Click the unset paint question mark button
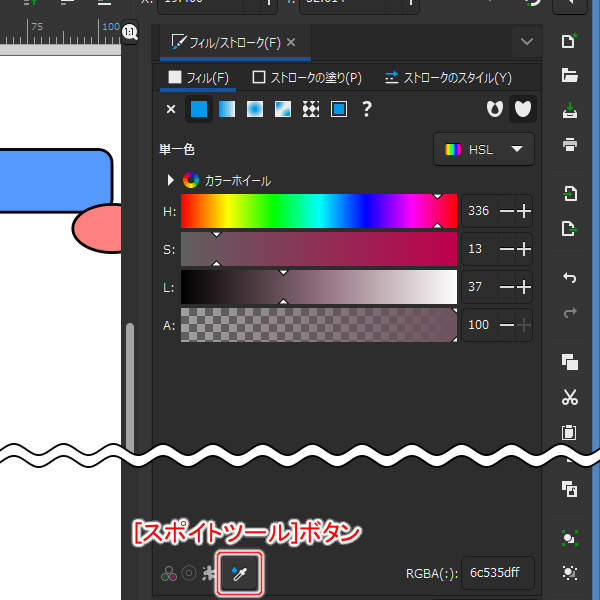 click(x=367, y=109)
